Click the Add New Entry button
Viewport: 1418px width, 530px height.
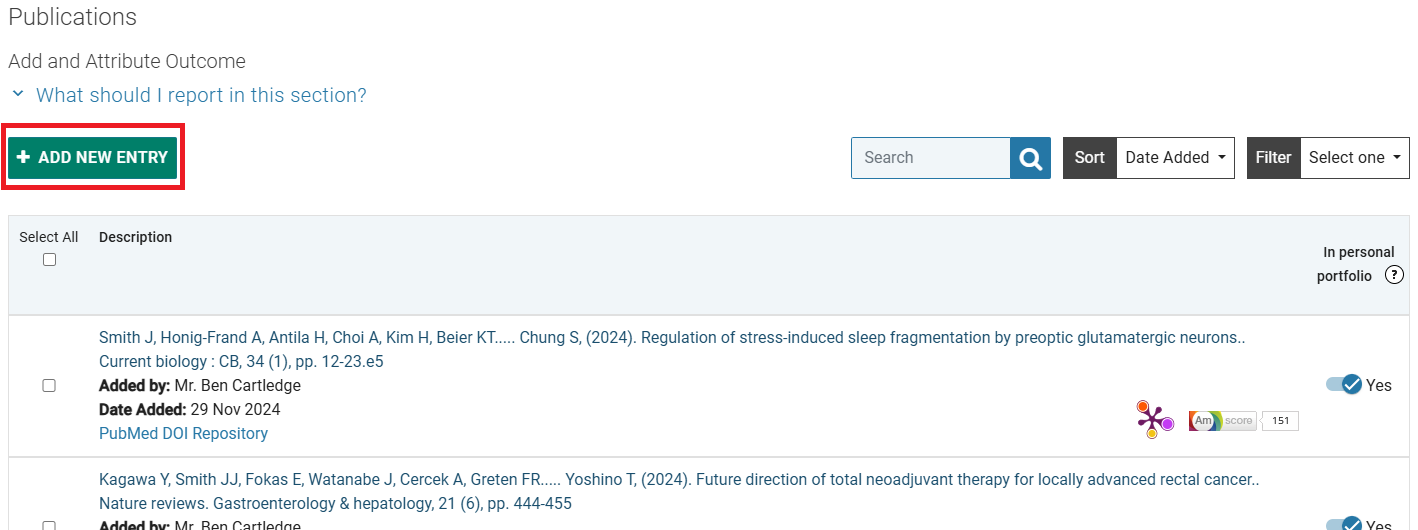pyautogui.click(x=93, y=158)
